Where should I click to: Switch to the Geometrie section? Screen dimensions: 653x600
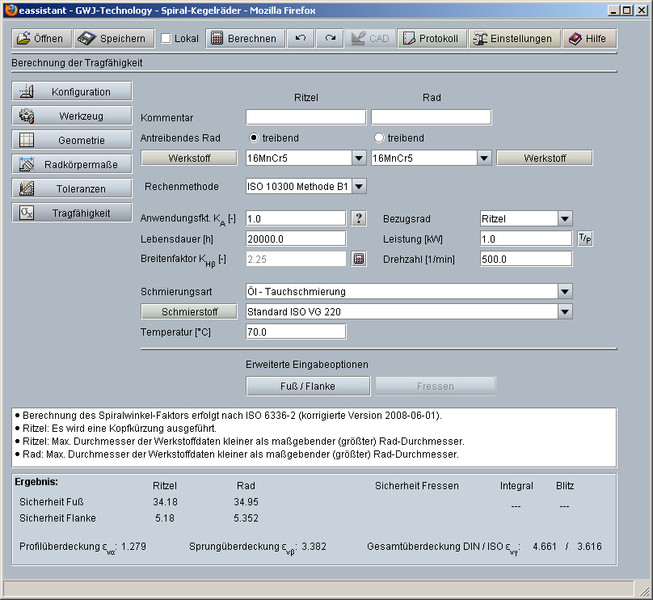coord(73,140)
